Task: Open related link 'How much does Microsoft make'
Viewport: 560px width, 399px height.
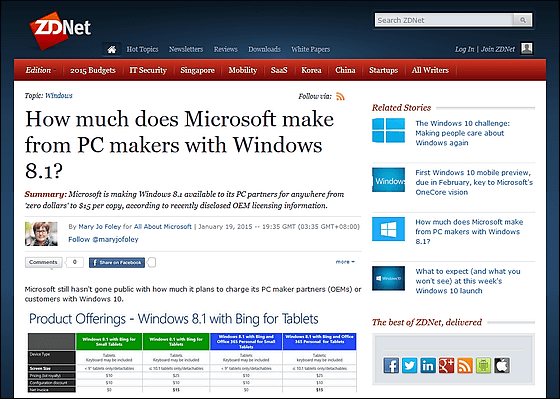Action: click(469, 231)
